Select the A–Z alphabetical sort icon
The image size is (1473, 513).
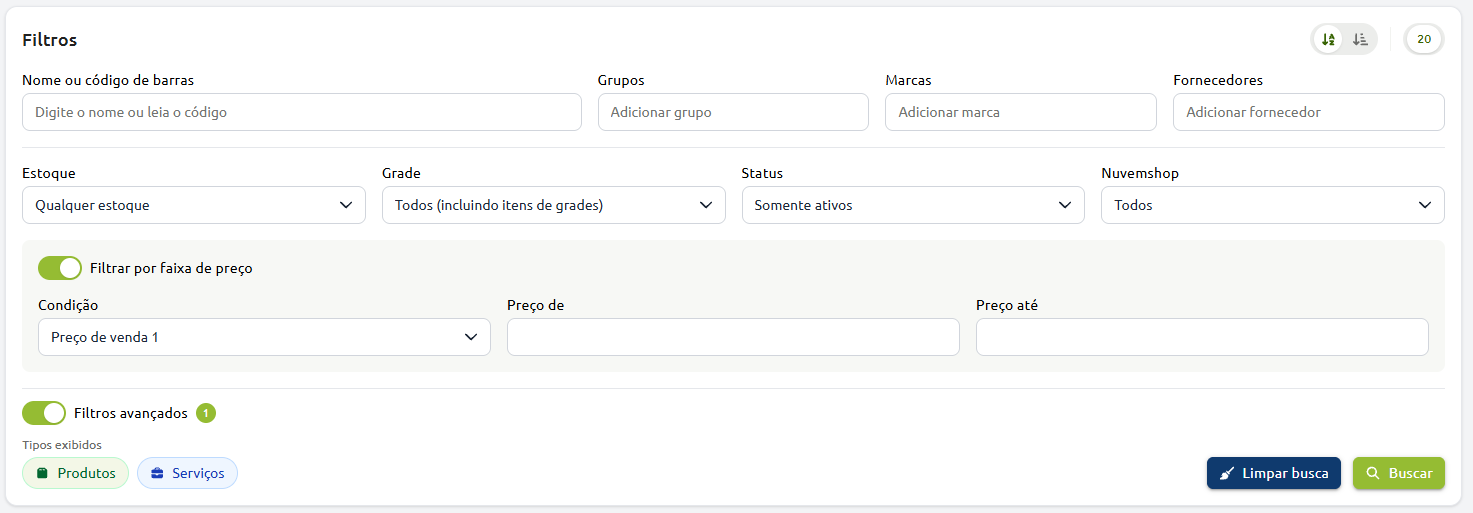(x=1328, y=40)
